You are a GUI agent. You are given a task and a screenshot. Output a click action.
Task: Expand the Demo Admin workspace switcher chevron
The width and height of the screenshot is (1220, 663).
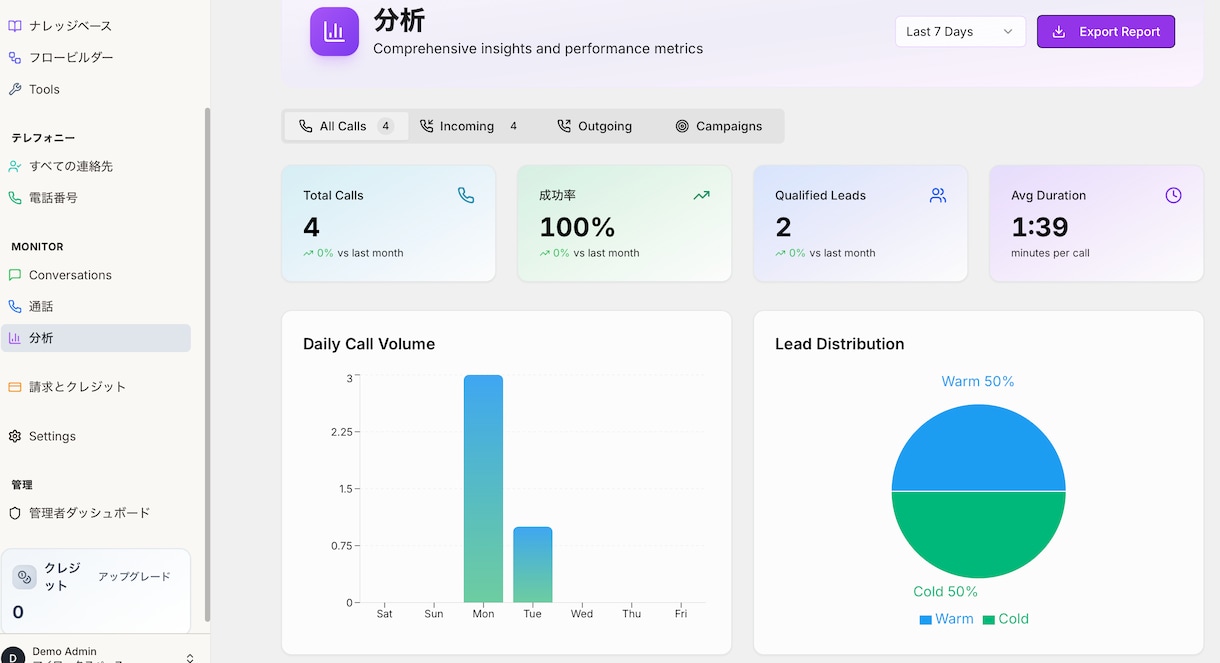pos(190,657)
